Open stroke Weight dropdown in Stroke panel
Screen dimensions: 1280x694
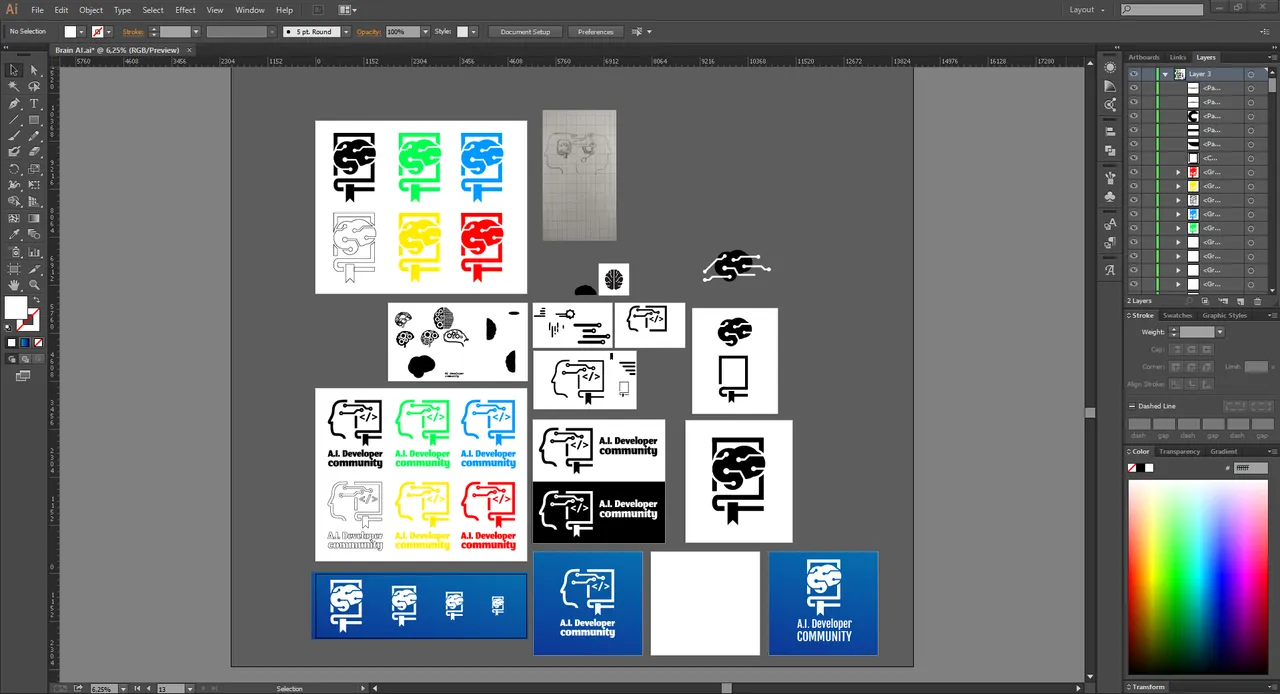[1219, 332]
